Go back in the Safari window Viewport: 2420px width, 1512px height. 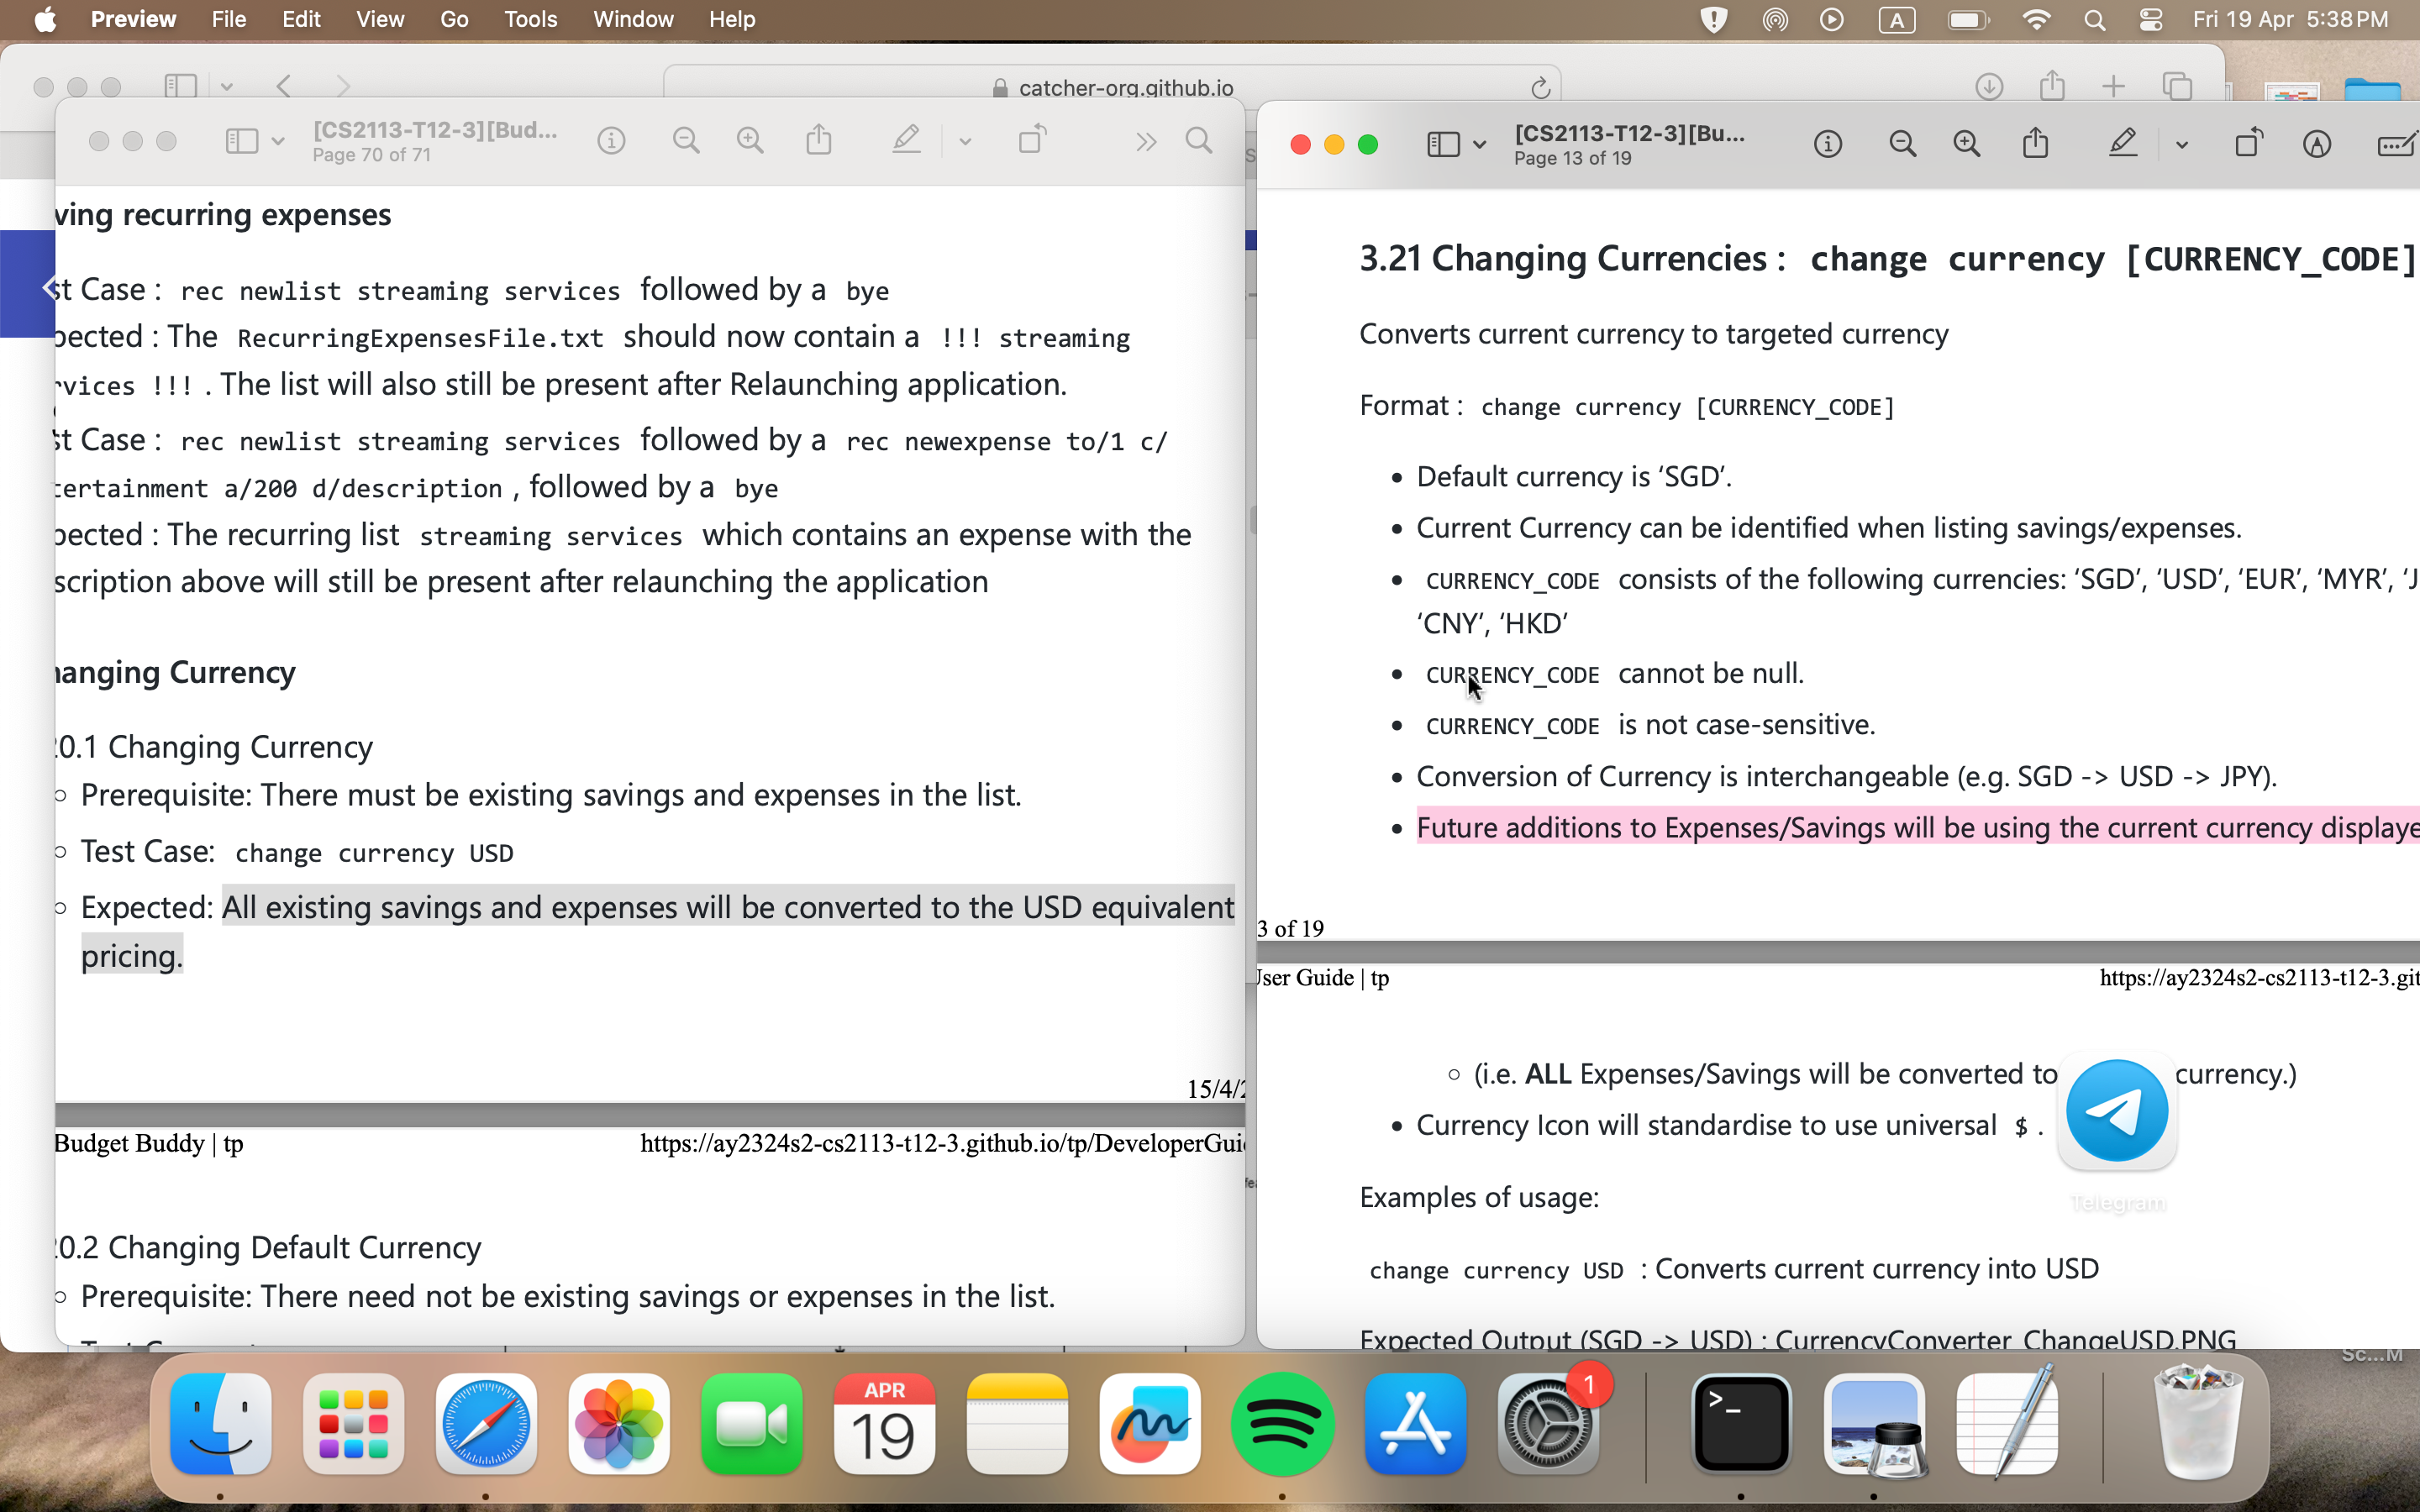(x=284, y=86)
